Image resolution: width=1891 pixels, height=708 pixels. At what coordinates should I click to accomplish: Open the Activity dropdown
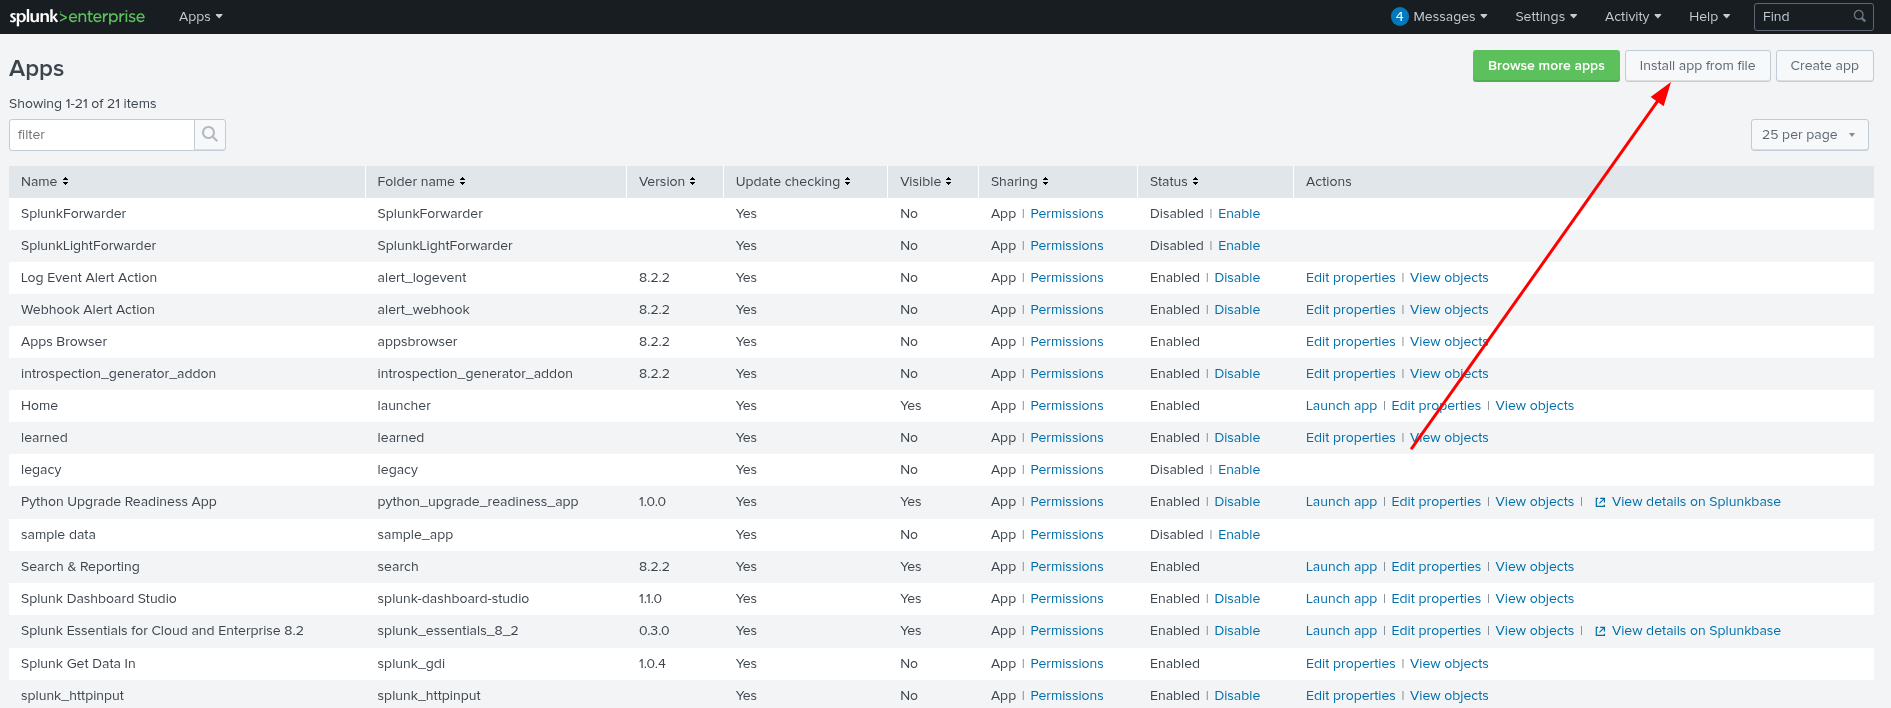[1633, 16]
